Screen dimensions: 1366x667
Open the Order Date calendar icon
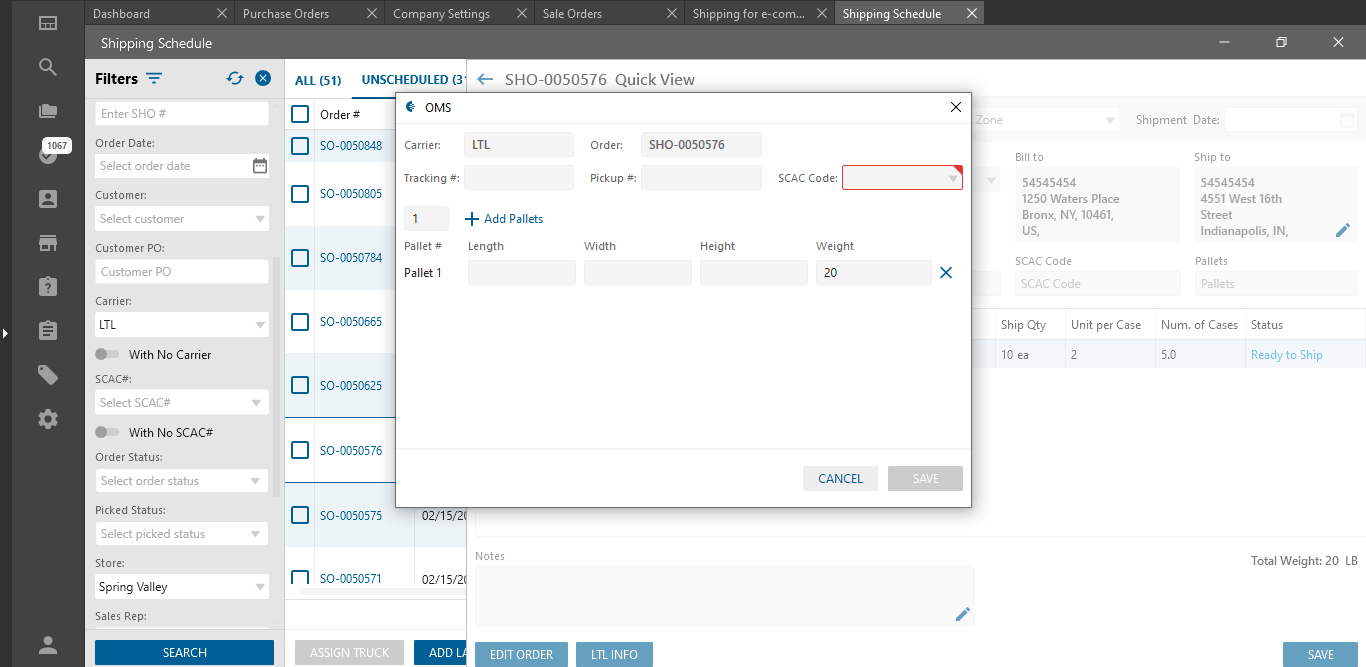(x=260, y=166)
